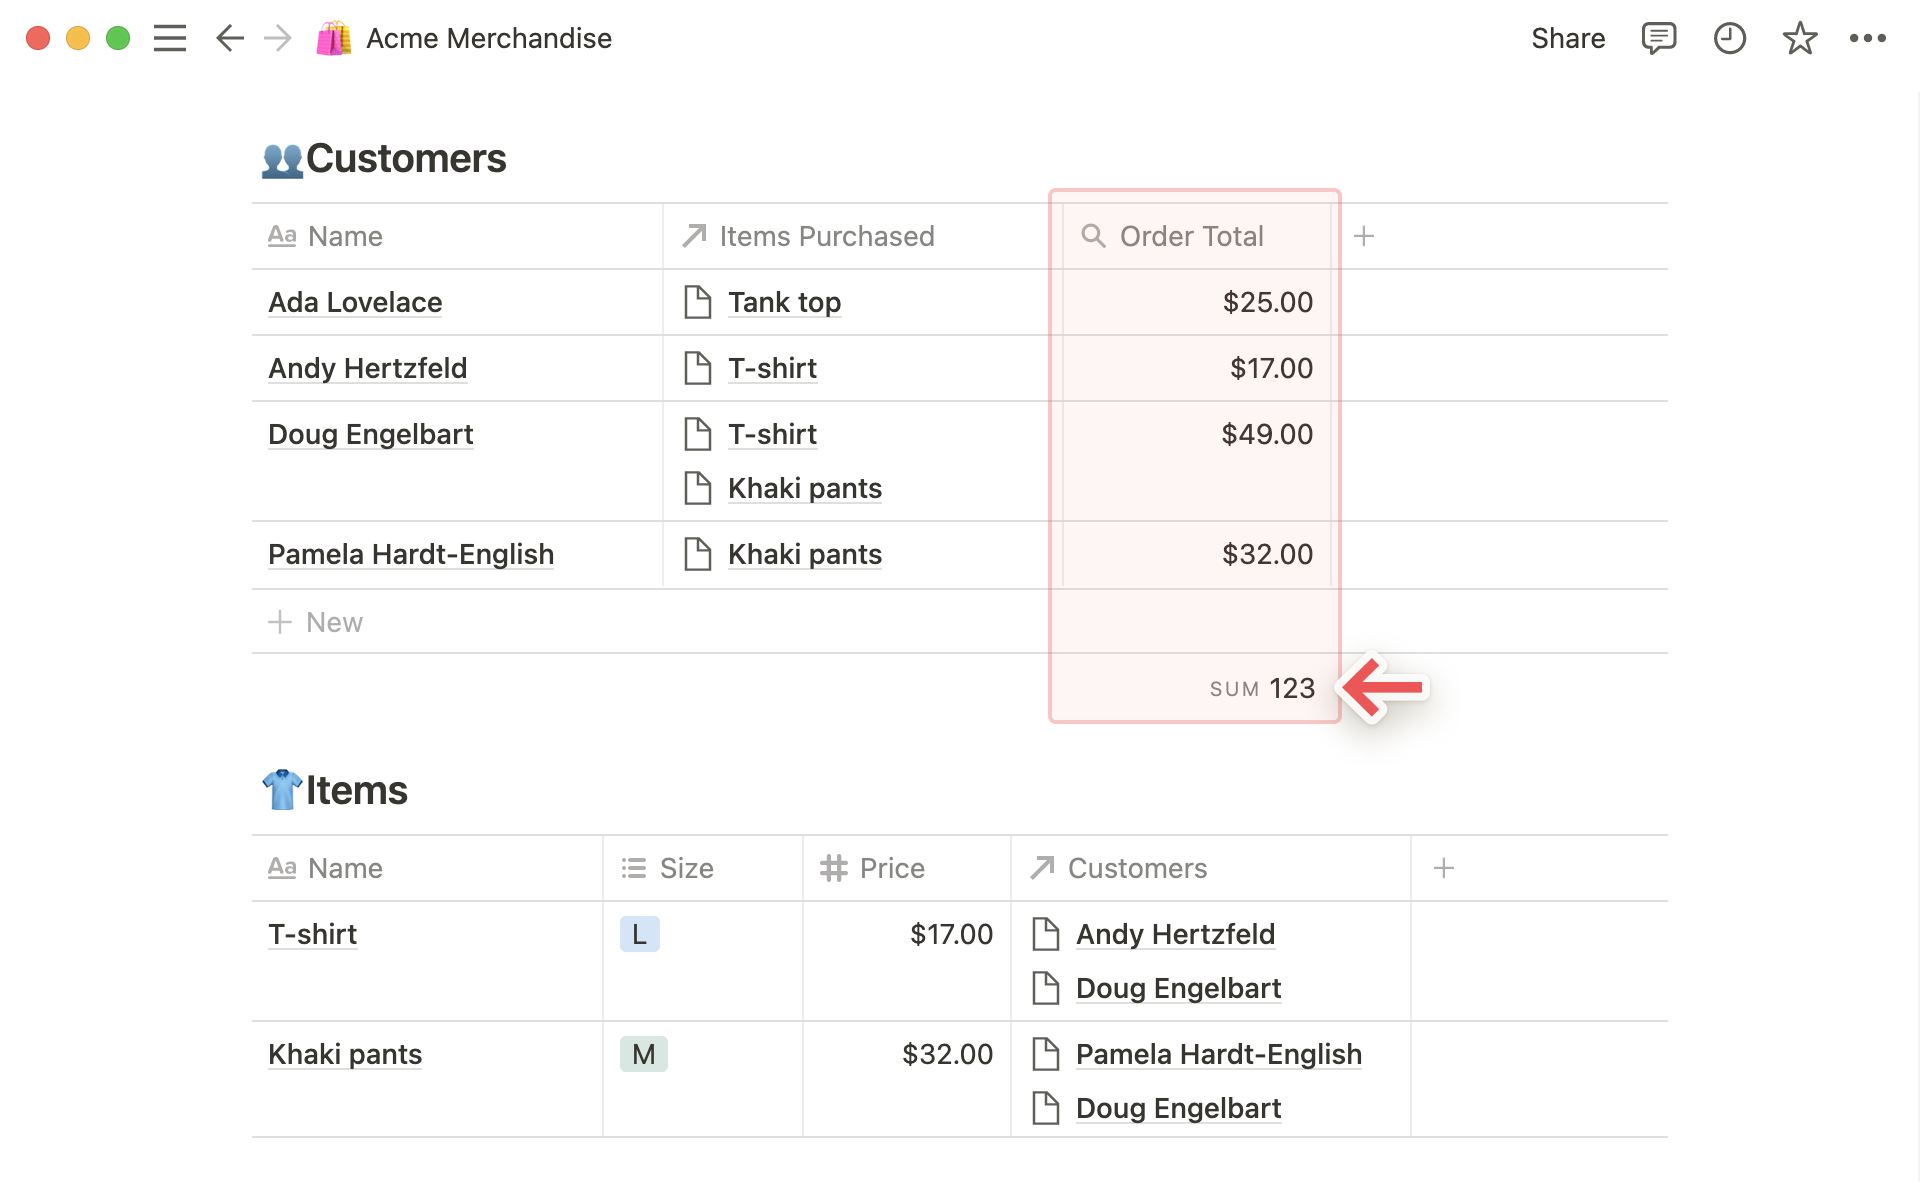Click the relation icon in Items table Customers column
This screenshot has width=1920, height=1200.
point(1042,867)
